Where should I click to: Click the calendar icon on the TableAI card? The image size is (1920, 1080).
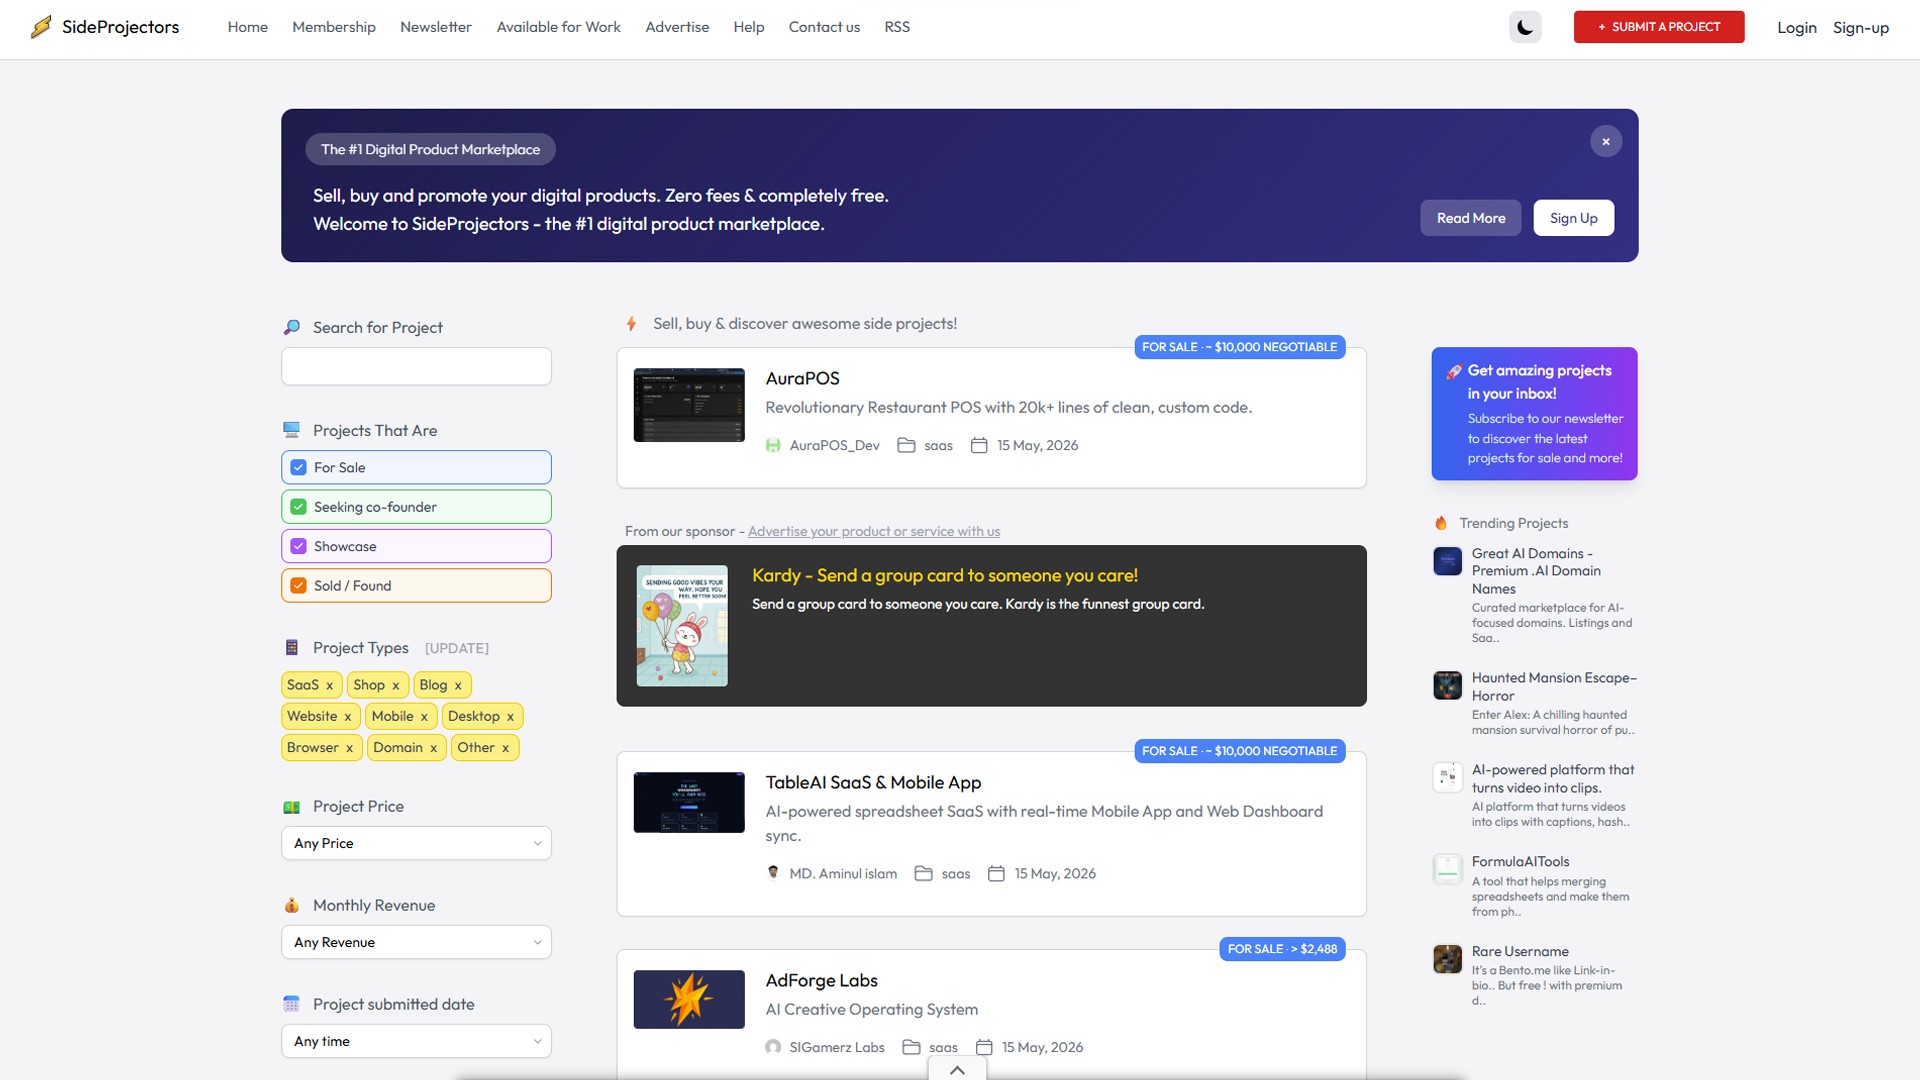coord(996,874)
